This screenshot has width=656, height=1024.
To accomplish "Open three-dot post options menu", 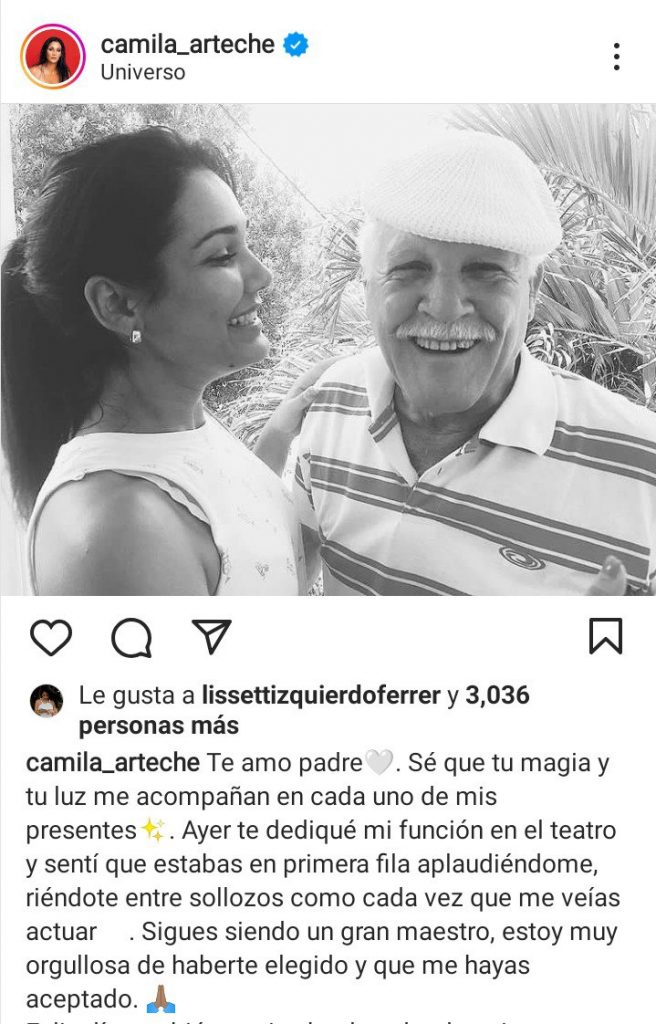I will coord(616,57).
